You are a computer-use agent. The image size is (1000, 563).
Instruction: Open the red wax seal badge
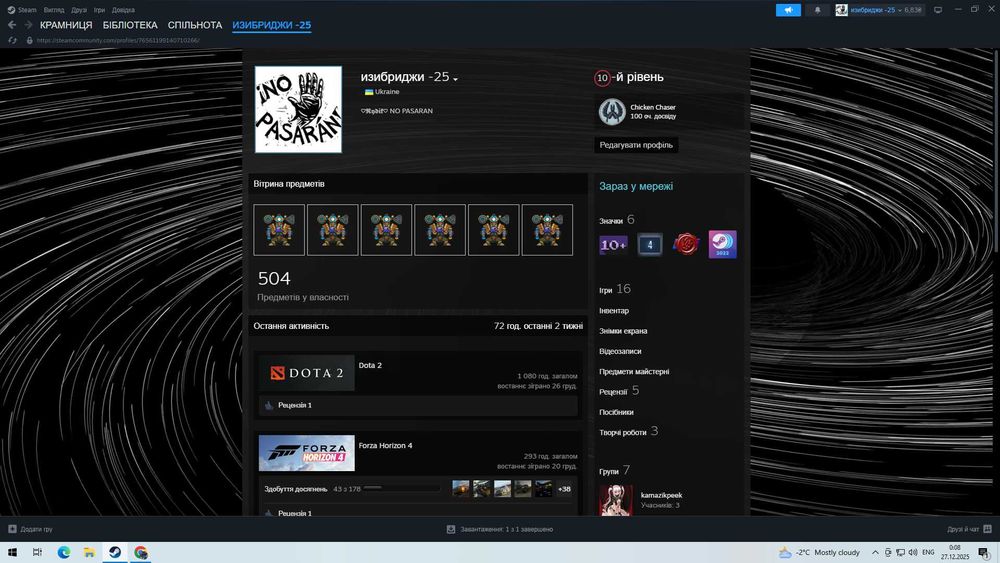point(686,244)
